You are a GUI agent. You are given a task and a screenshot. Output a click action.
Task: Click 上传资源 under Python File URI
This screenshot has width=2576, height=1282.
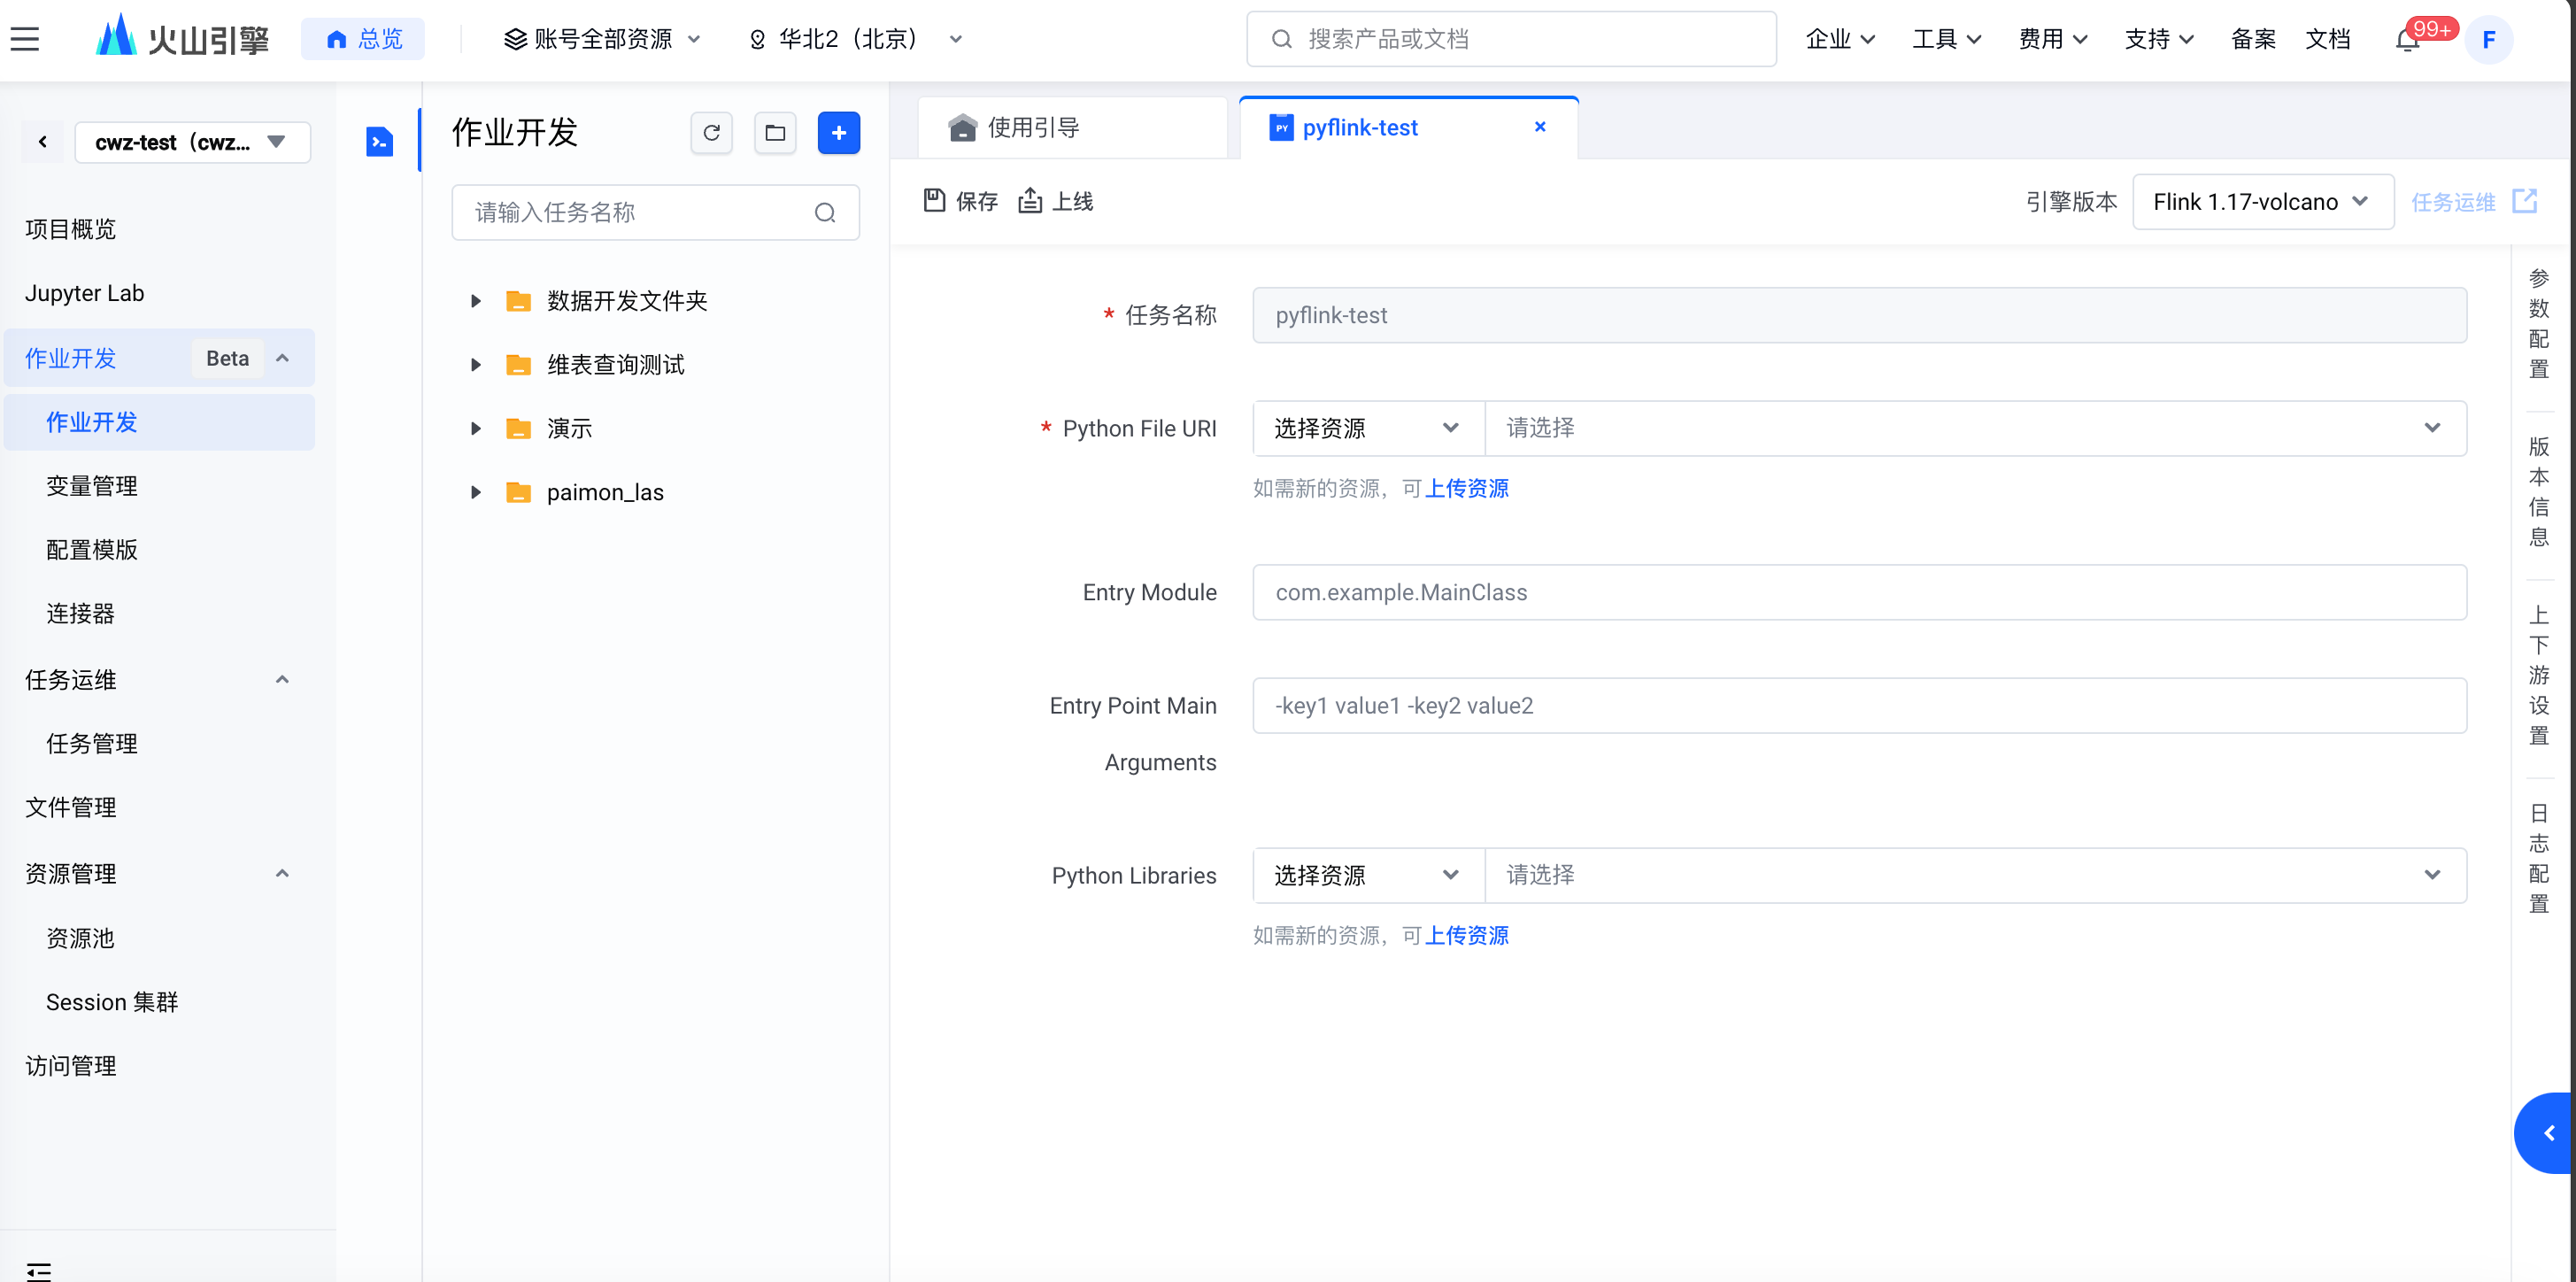[1466, 488]
